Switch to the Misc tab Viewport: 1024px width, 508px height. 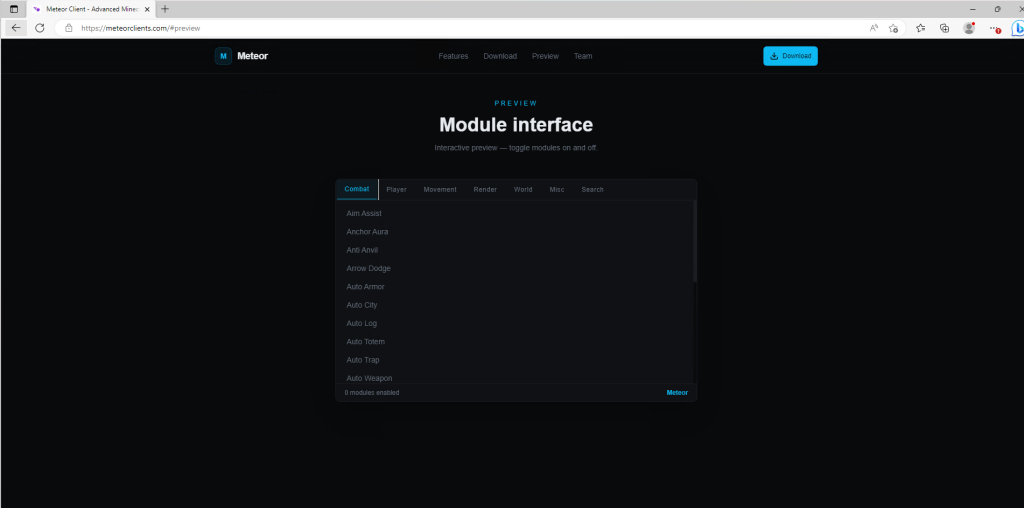[557, 189]
